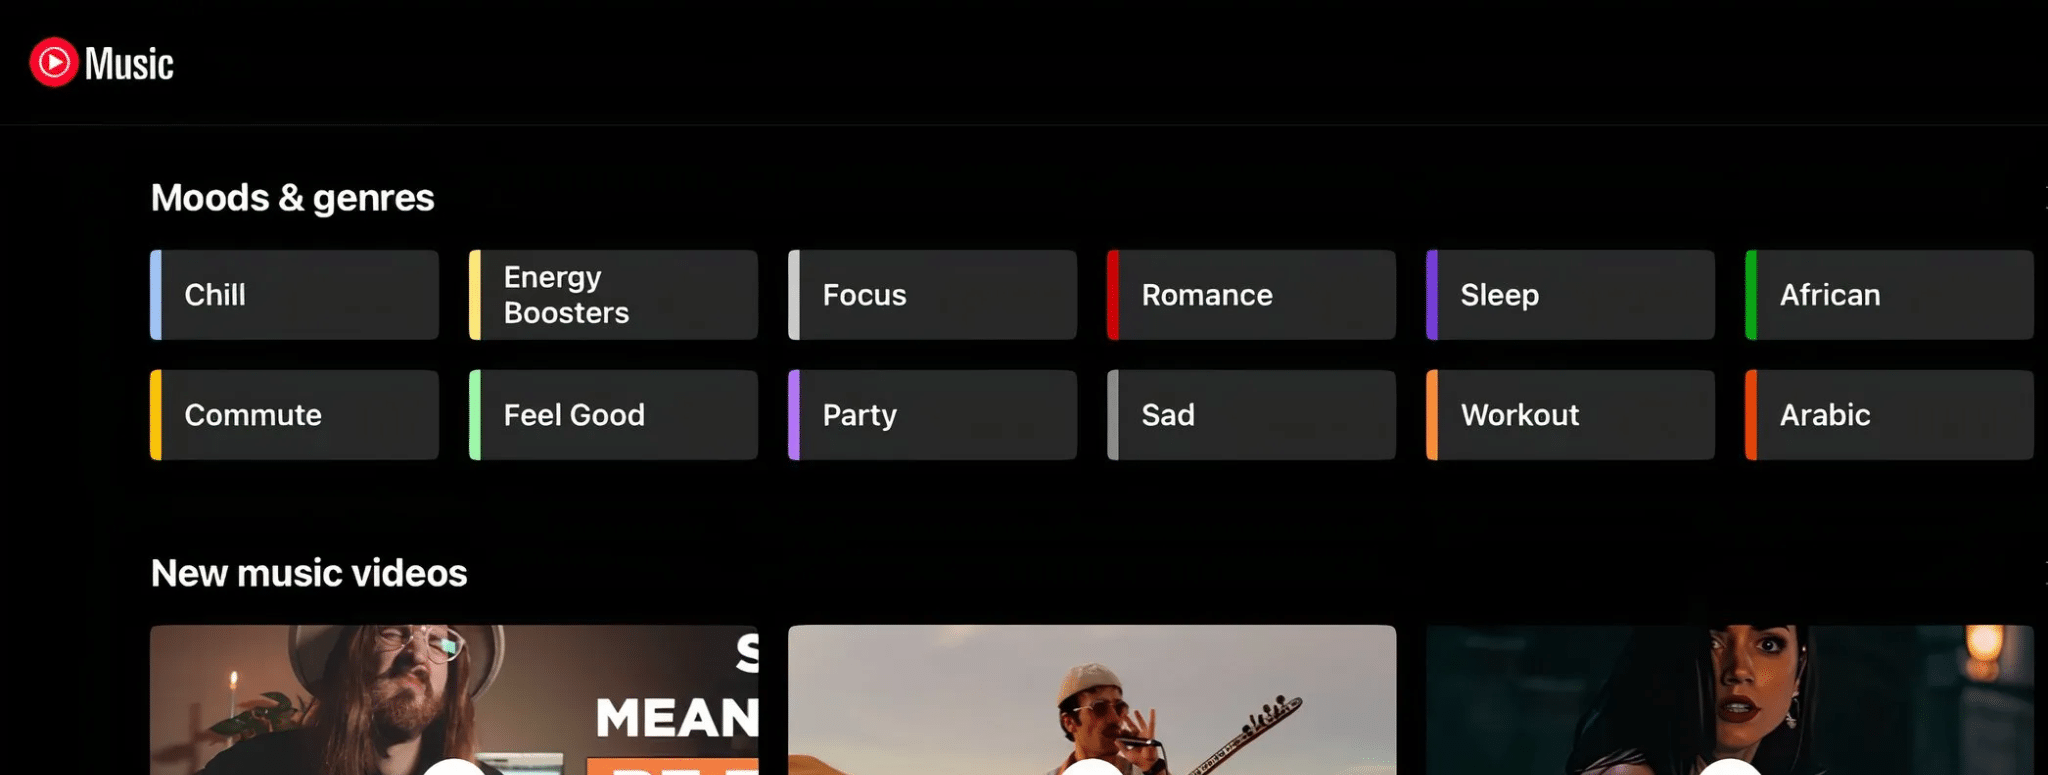
Task: Open video thumbnail of singer with guitar
Action: (x=1092, y=700)
